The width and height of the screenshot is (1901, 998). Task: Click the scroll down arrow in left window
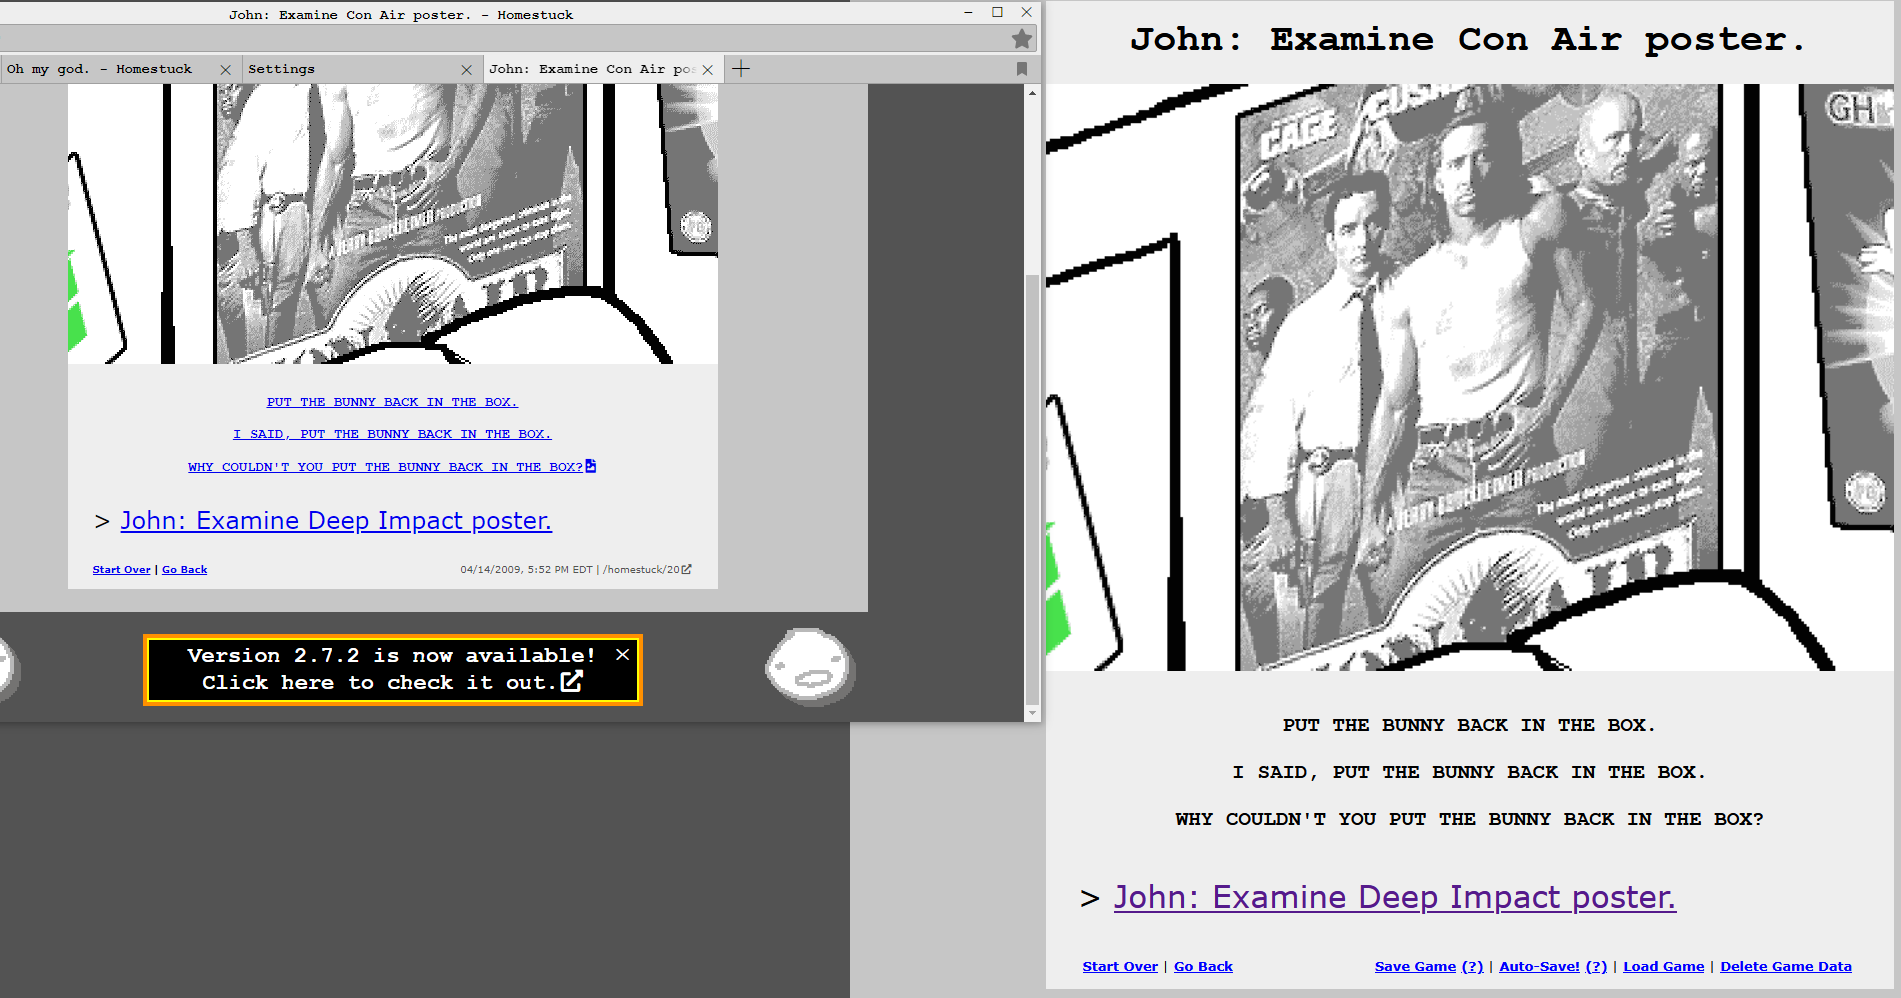(1032, 713)
